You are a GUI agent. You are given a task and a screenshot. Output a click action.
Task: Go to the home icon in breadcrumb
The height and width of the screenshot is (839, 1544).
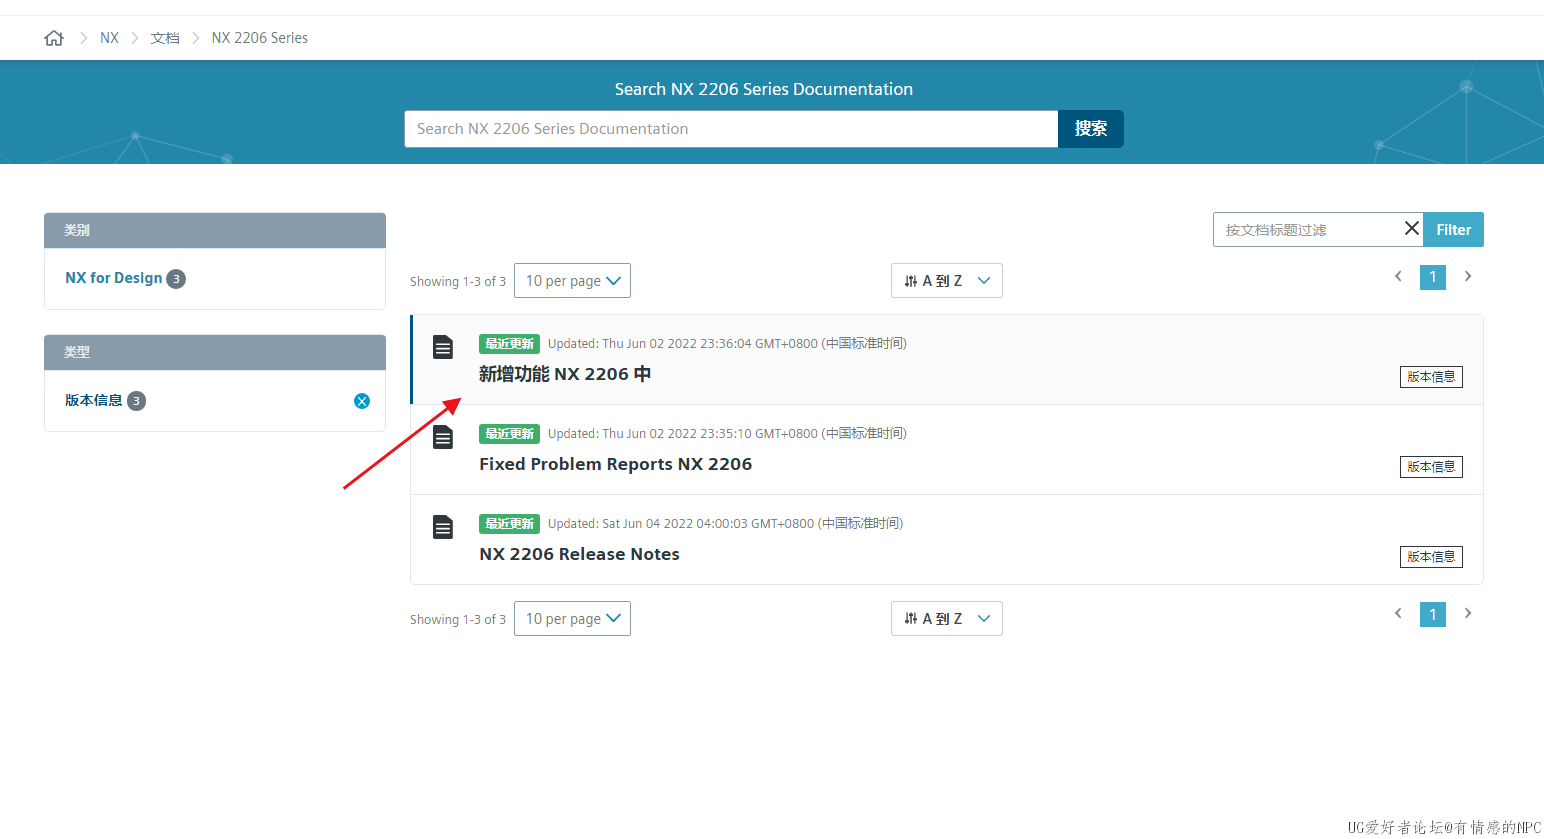click(54, 38)
